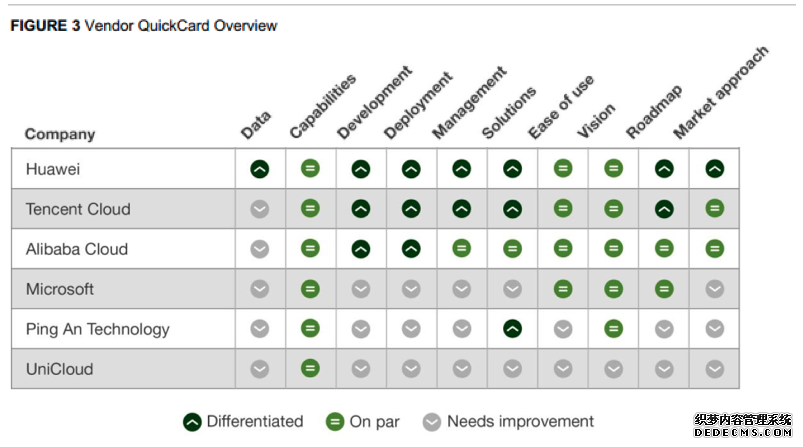
Task: Click Ping An Technology's Solutions differentiated icon
Action: (x=512, y=329)
